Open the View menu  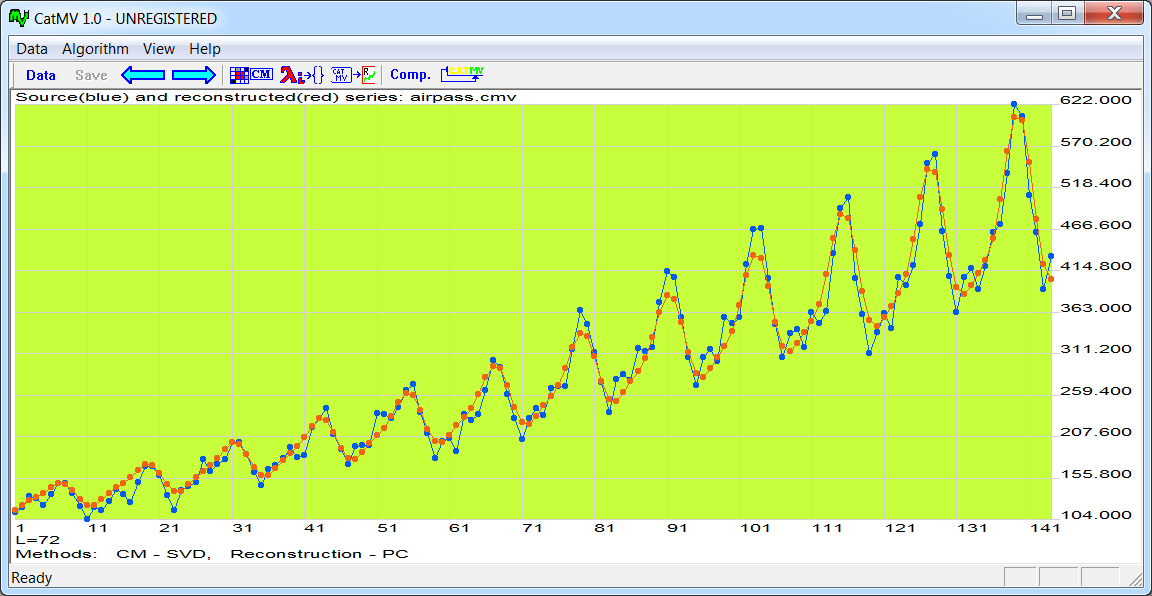click(159, 49)
